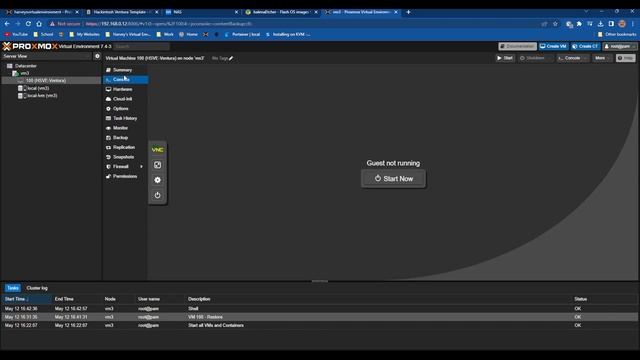Select Start all VMs and Containers row
The height and width of the screenshot is (360, 640).
pos(319,325)
